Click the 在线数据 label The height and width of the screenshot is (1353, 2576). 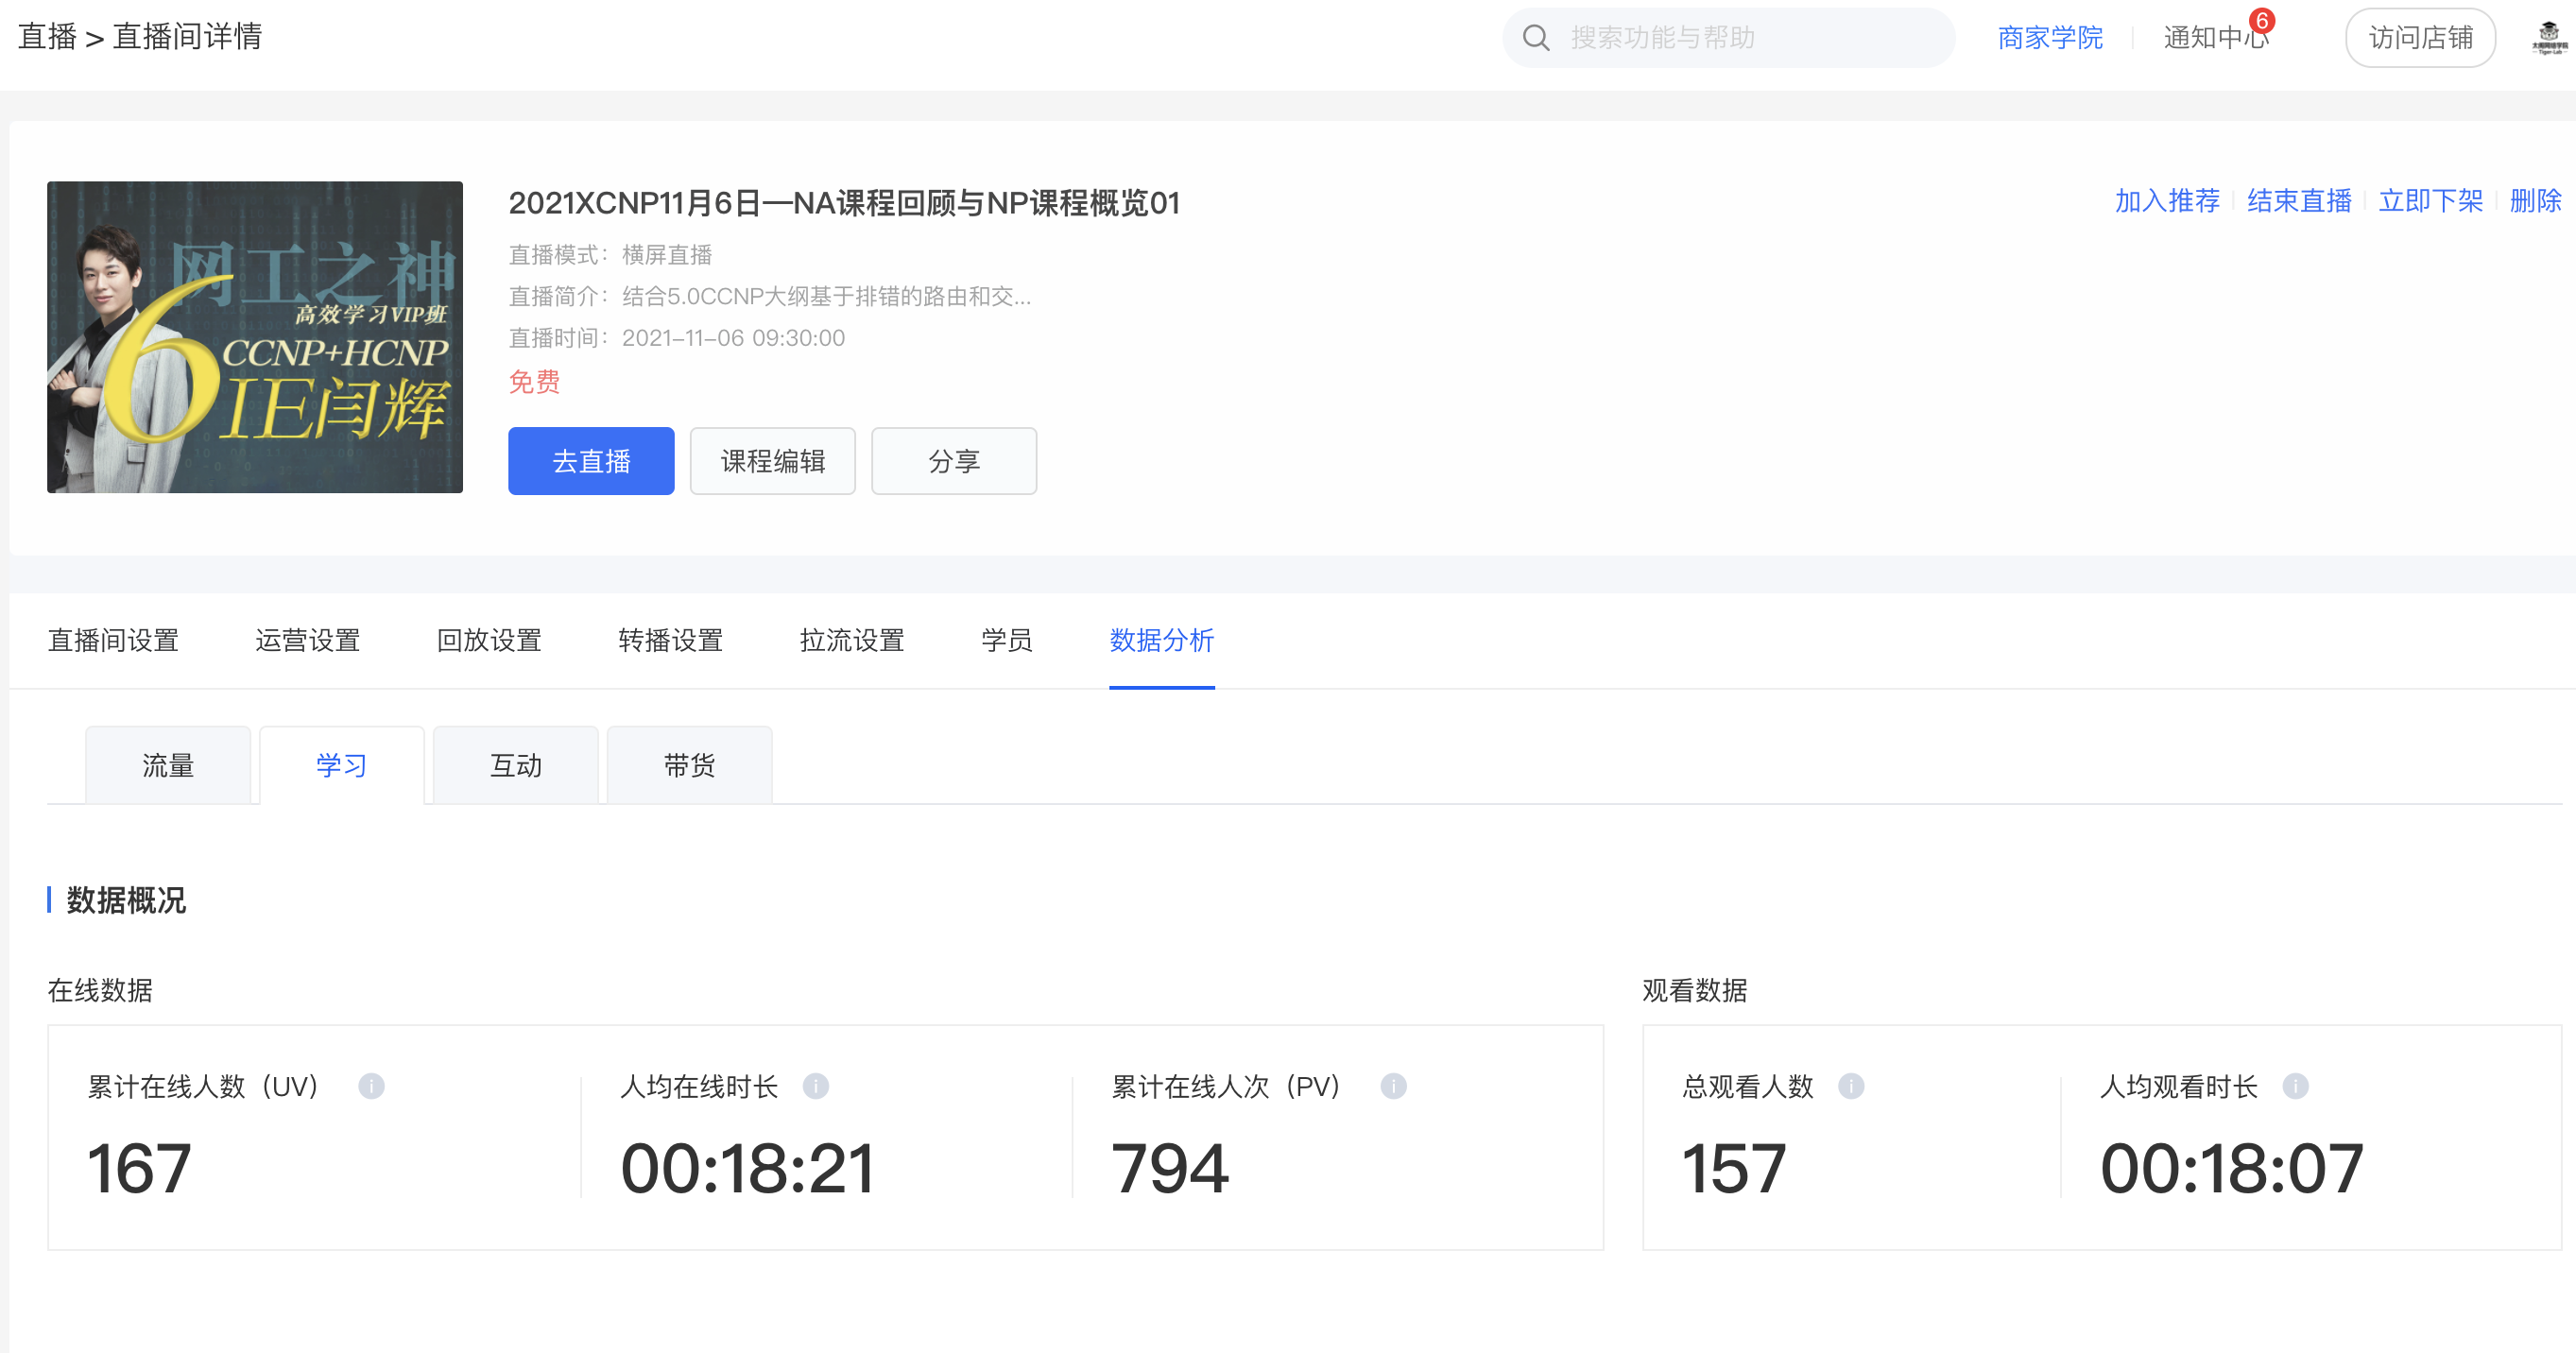(x=100, y=990)
